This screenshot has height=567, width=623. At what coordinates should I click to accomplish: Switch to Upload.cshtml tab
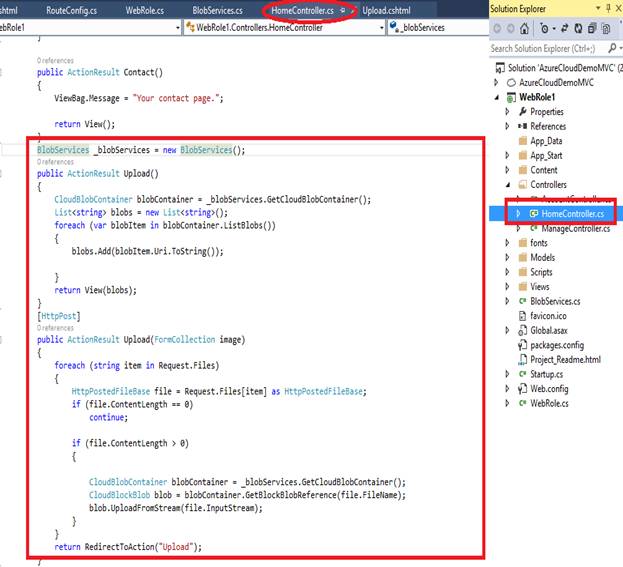point(386,10)
